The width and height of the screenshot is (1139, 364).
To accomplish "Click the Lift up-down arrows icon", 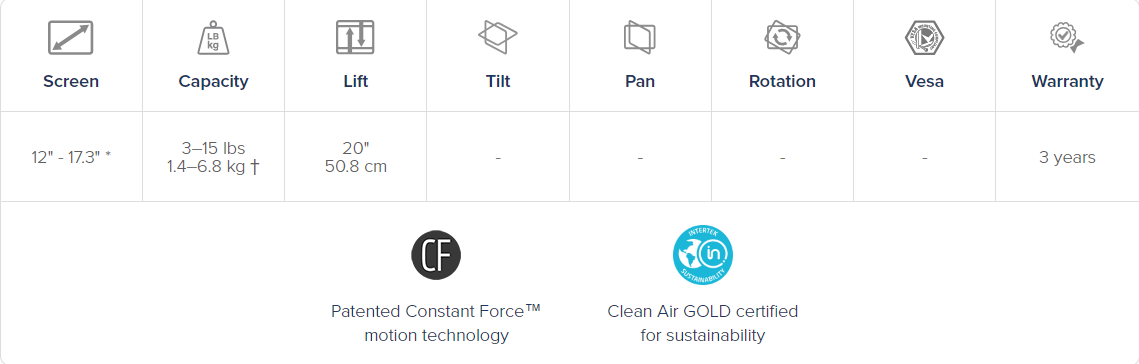I will 355,37.
